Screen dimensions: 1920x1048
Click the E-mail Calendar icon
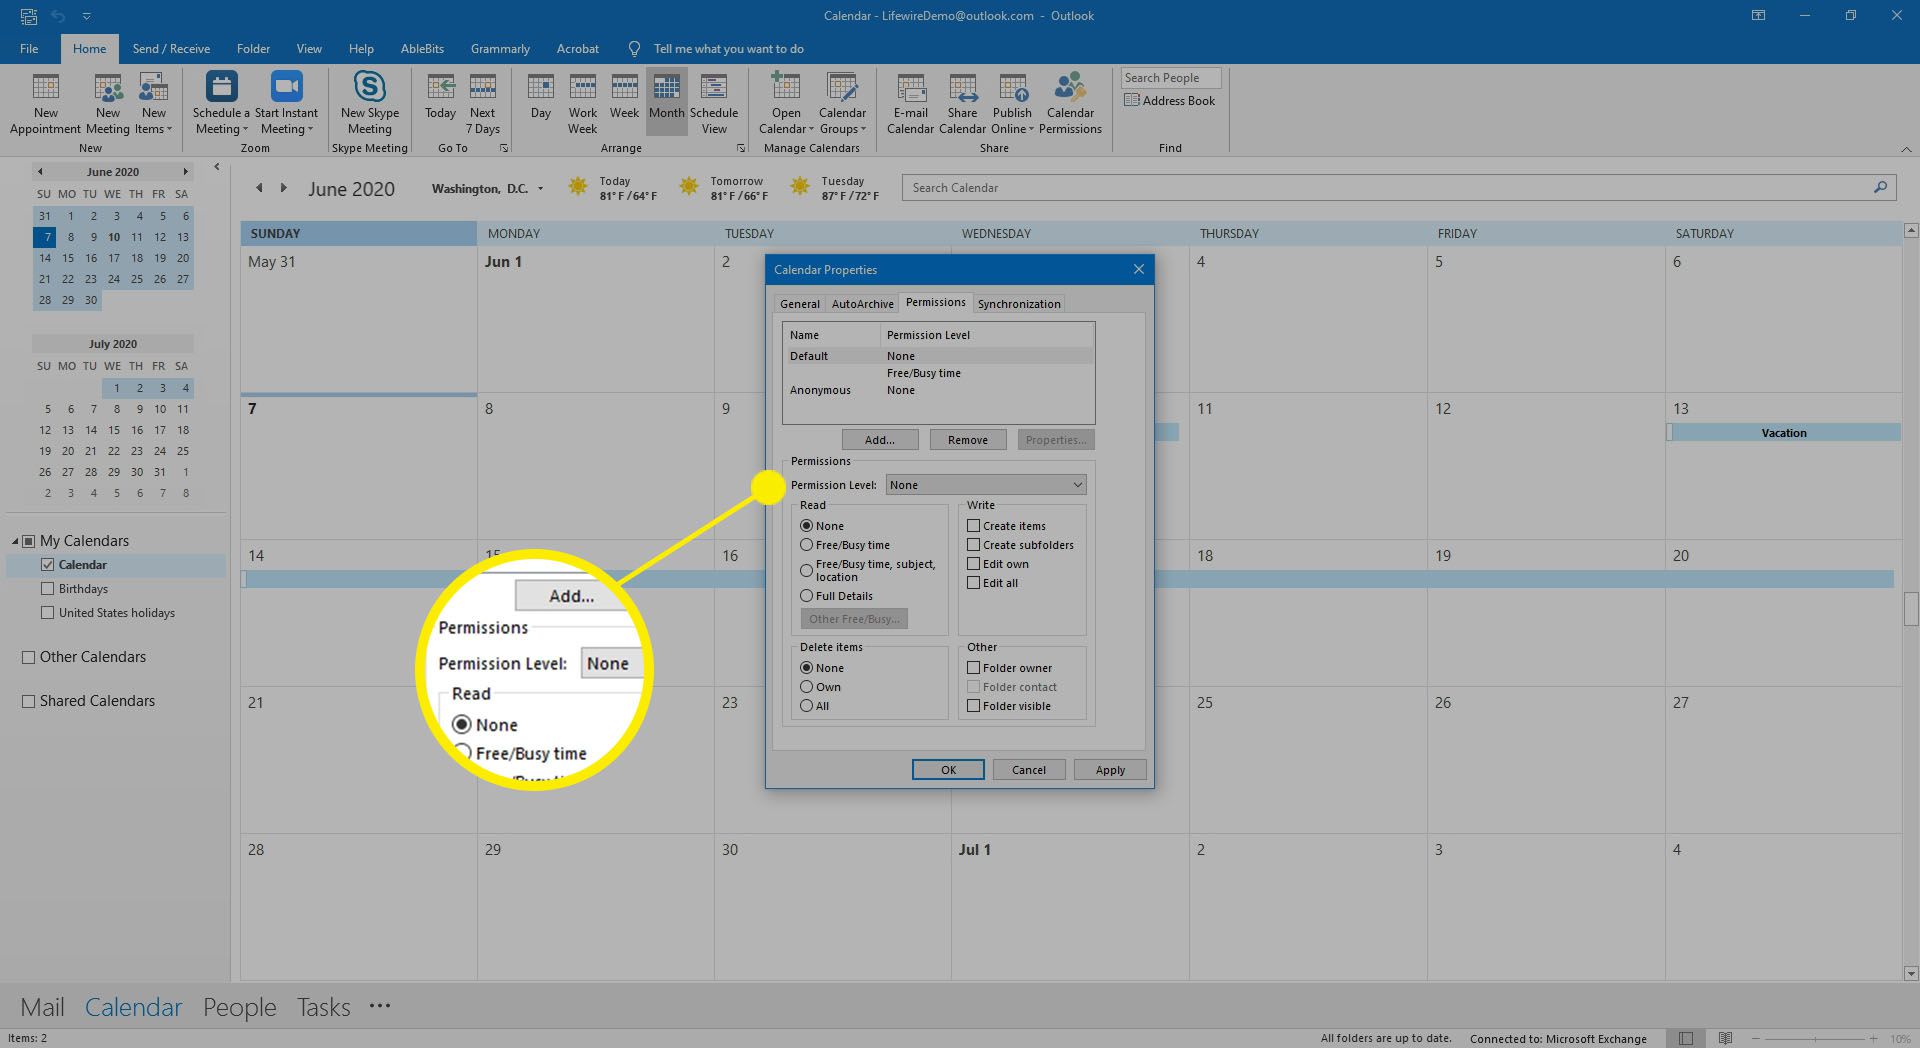[x=911, y=103]
